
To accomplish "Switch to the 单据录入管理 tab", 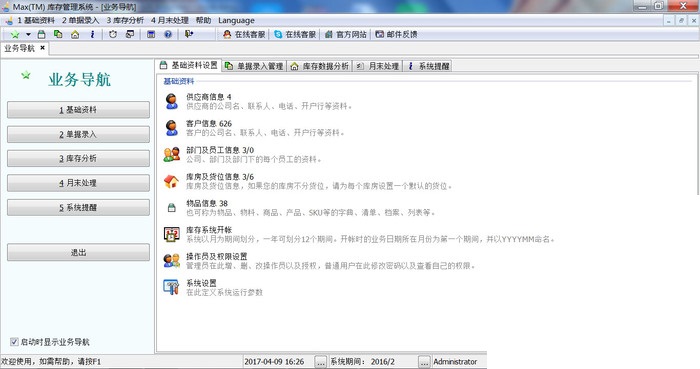I will [254, 66].
